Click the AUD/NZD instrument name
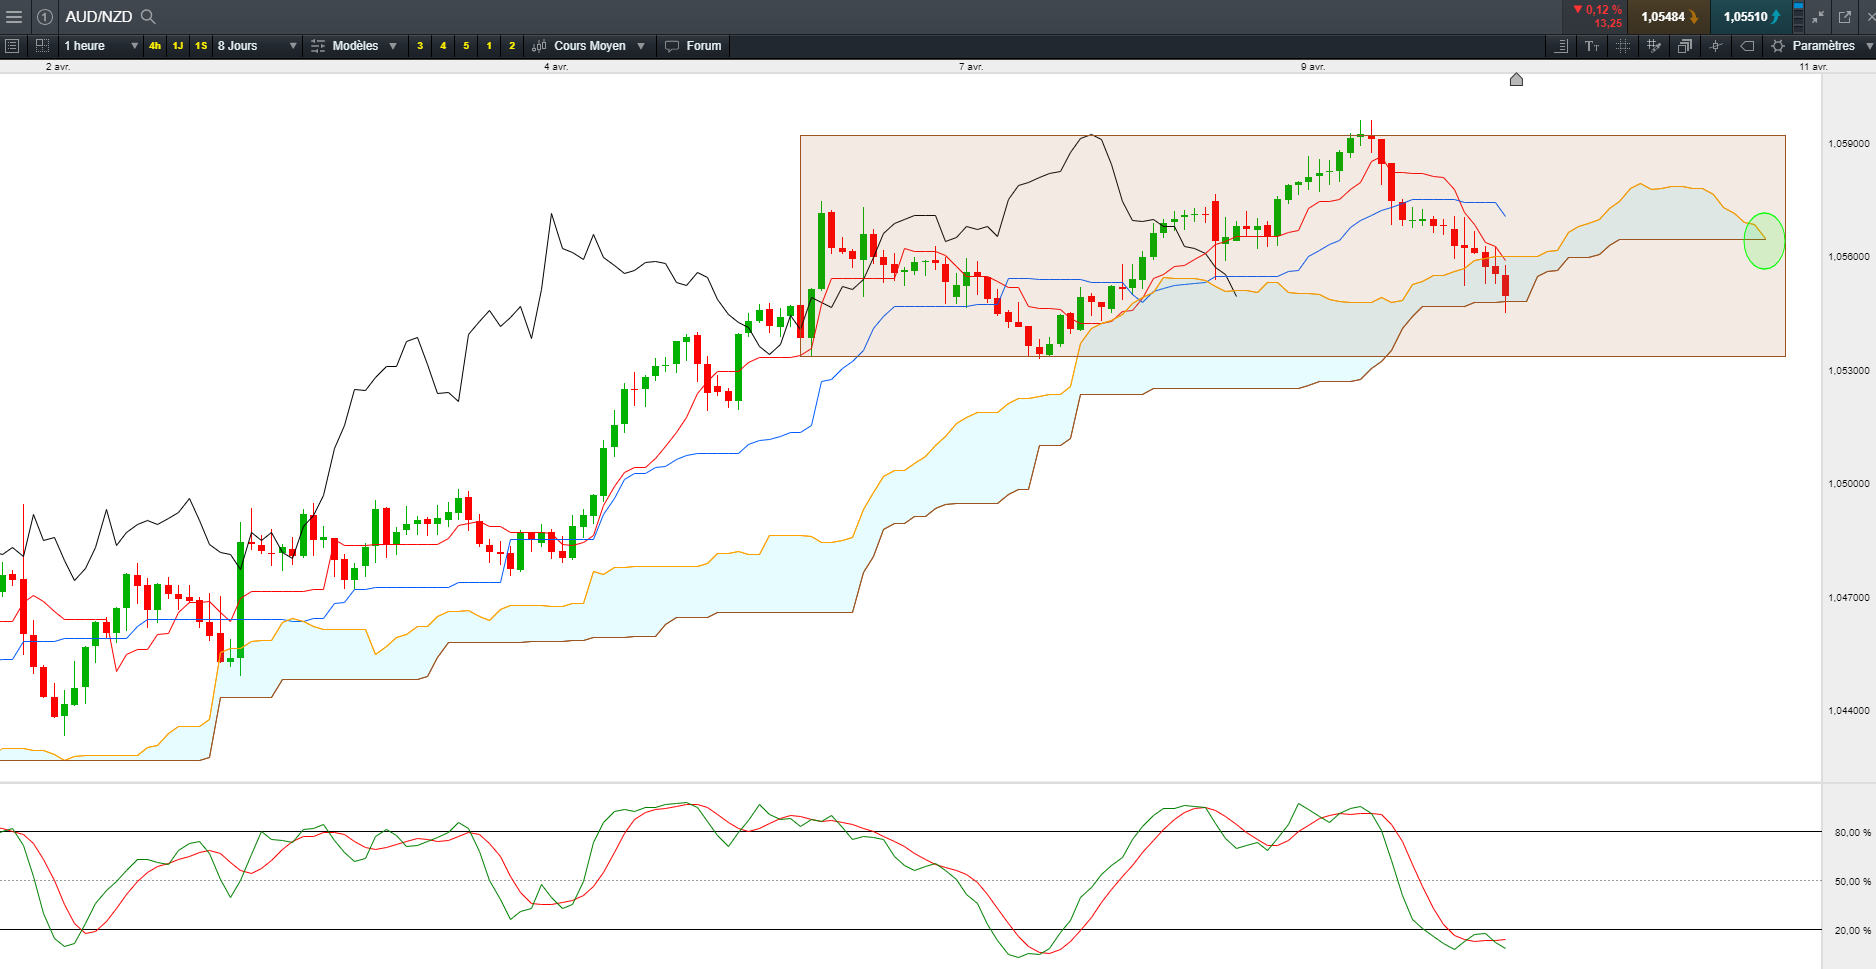The image size is (1876, 969). point(99,17)
